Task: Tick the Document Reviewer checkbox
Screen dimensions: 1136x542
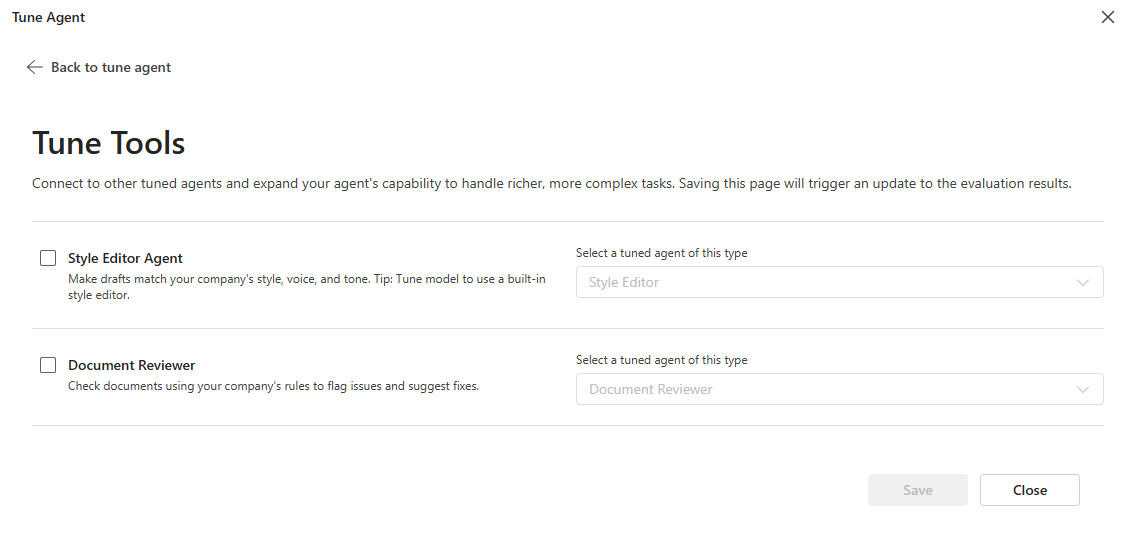Action: point(48,365)
